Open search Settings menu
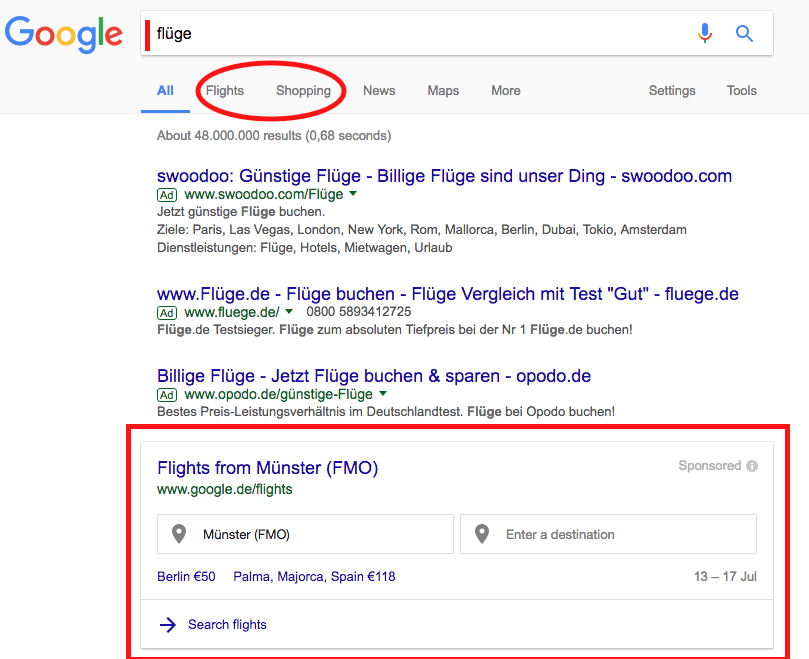 coord(672,91)
